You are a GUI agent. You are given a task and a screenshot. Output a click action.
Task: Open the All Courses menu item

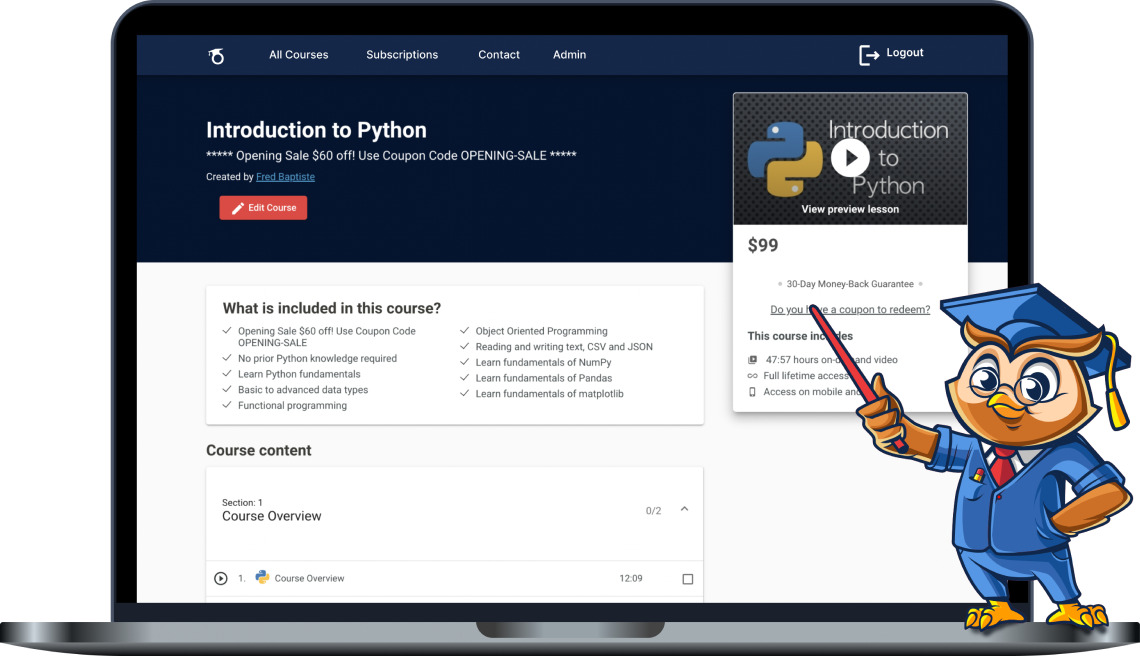click(298, 55)
